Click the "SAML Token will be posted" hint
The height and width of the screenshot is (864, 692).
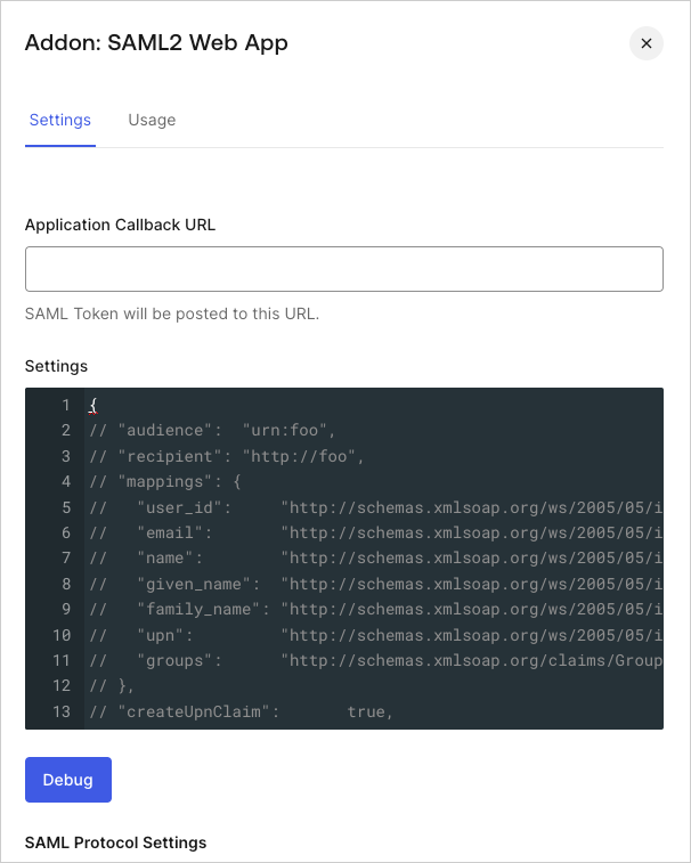[x=172, y=314]
